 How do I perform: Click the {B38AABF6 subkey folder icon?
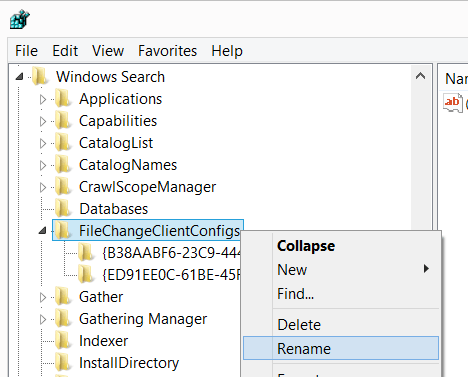[x=86, y=252]
